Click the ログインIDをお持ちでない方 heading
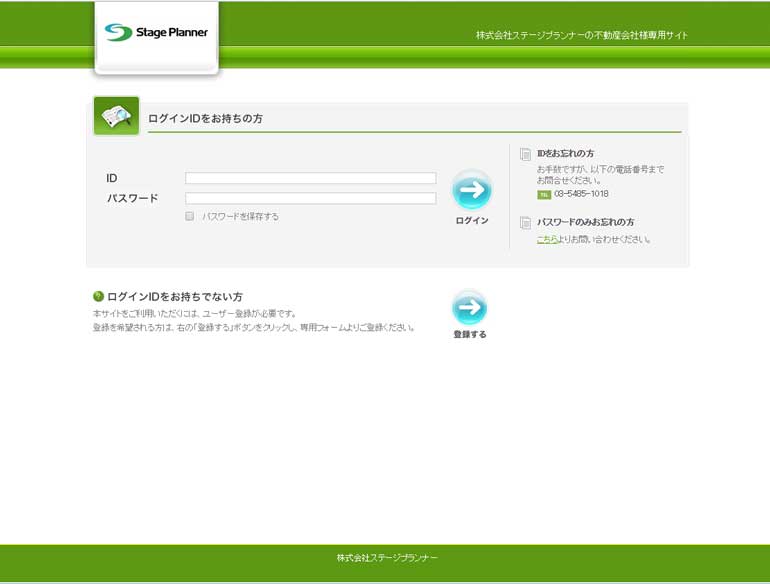 point(175,297)
